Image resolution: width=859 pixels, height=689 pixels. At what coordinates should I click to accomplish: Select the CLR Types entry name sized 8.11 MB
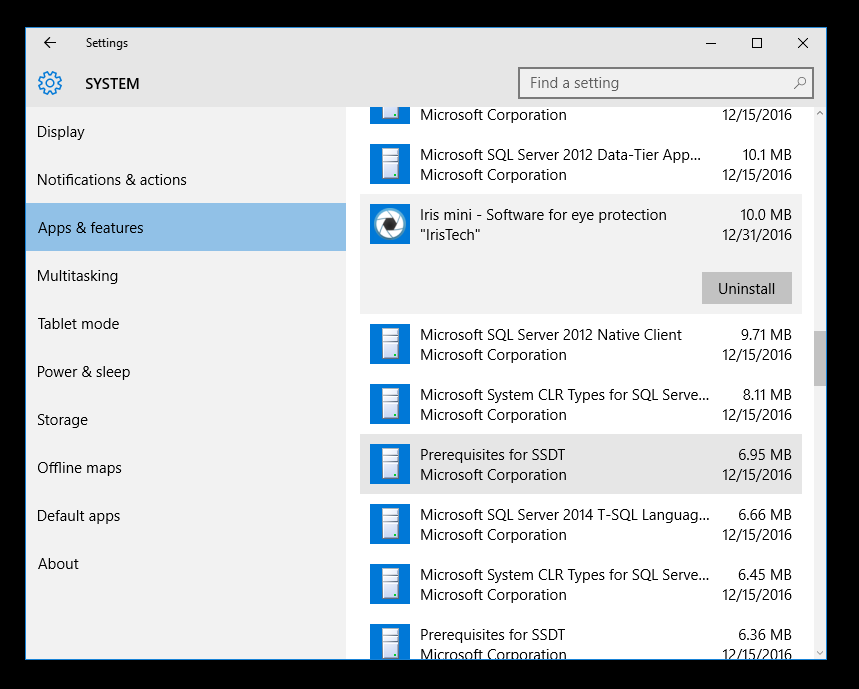pyautogui.click(x=564, y=395)
